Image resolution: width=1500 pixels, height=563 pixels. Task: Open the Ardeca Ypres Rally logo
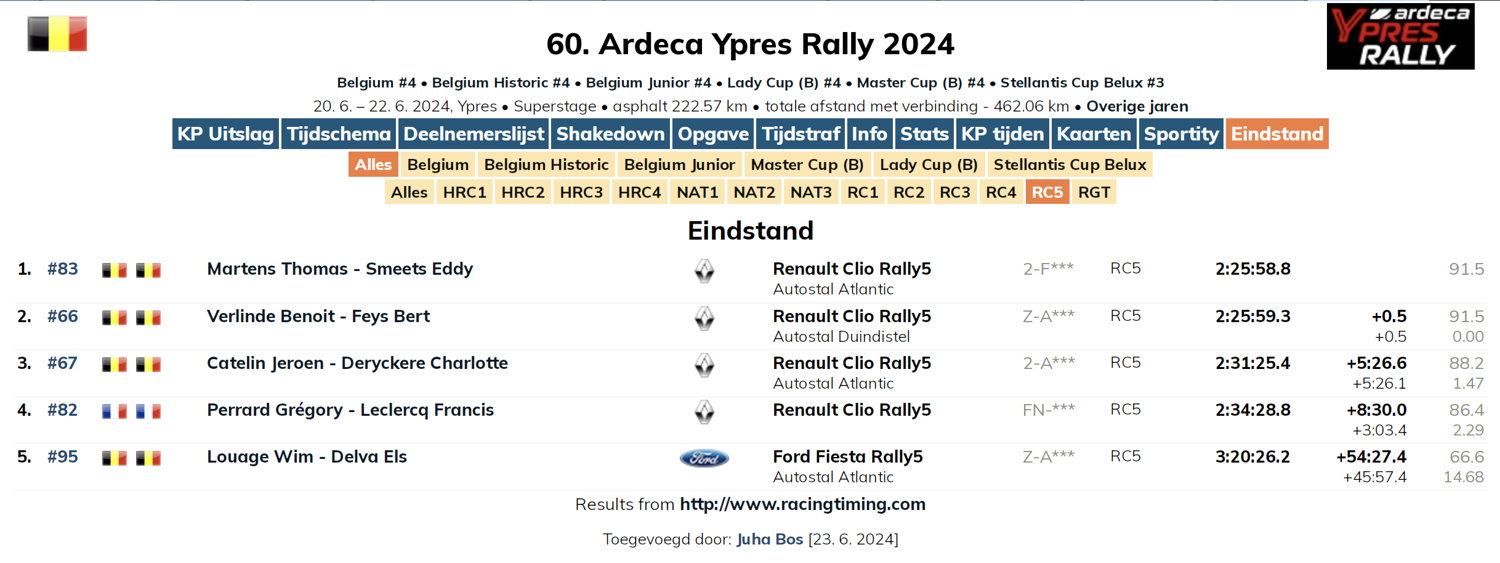tap(1400, 36)
